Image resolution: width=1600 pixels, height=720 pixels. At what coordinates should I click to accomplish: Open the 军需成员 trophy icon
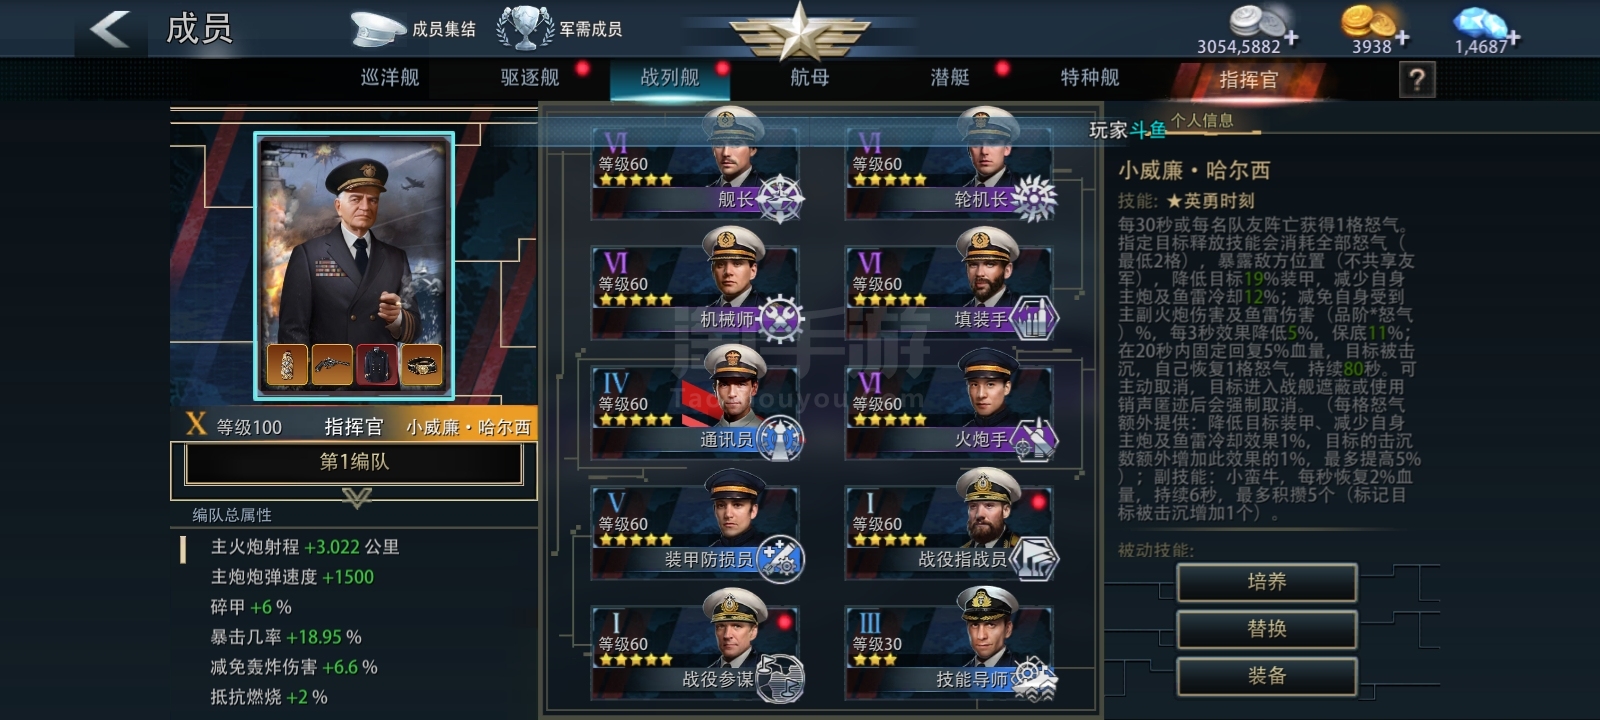[x=525, y=28]
